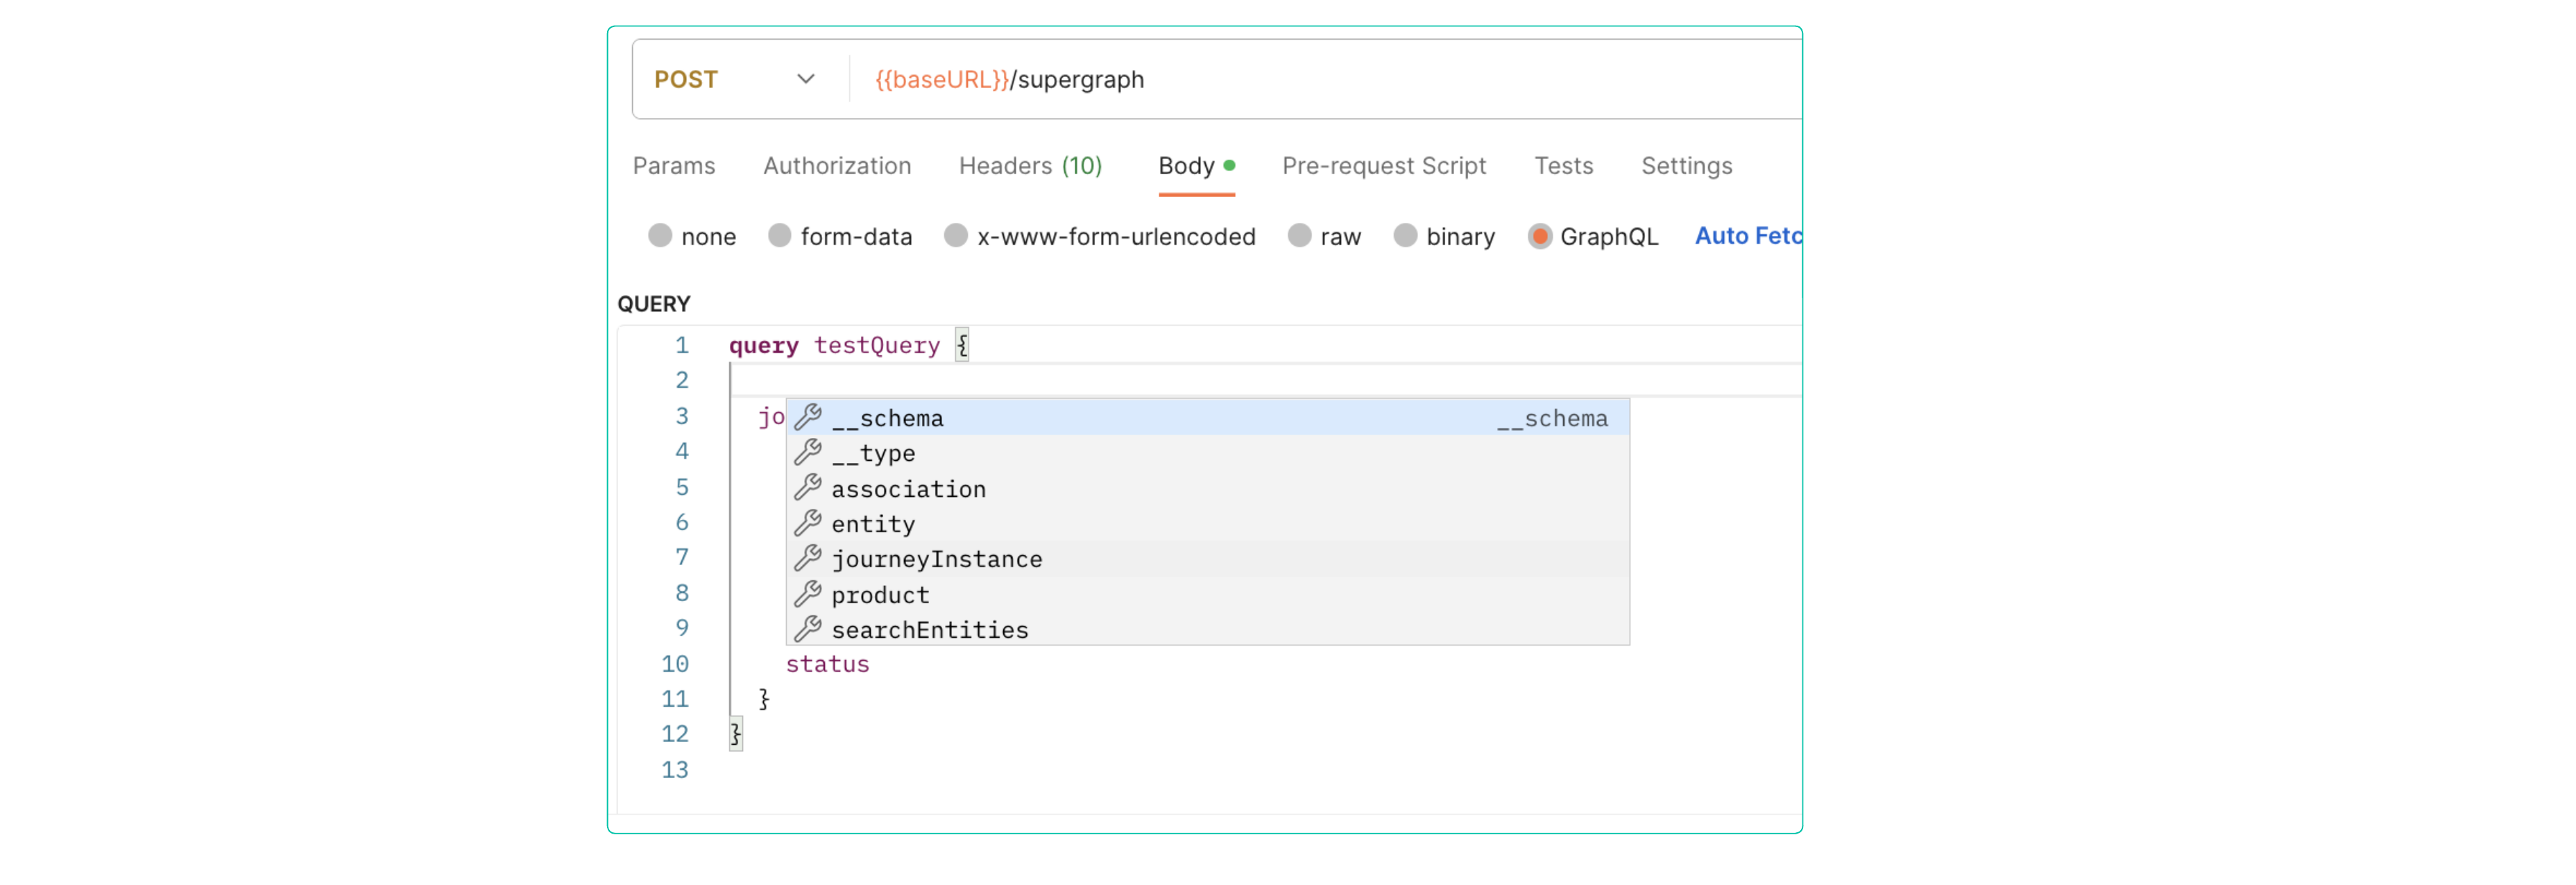The height and width of the screenshot is (885, 2576).
Task: Select the form-data radio option
Action: point(779,236)
